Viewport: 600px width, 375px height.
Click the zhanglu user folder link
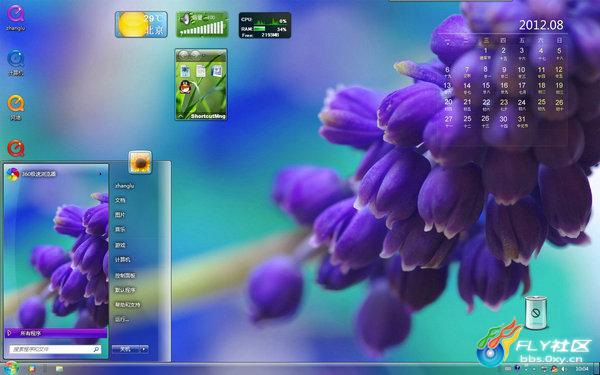tap(125, 186)
